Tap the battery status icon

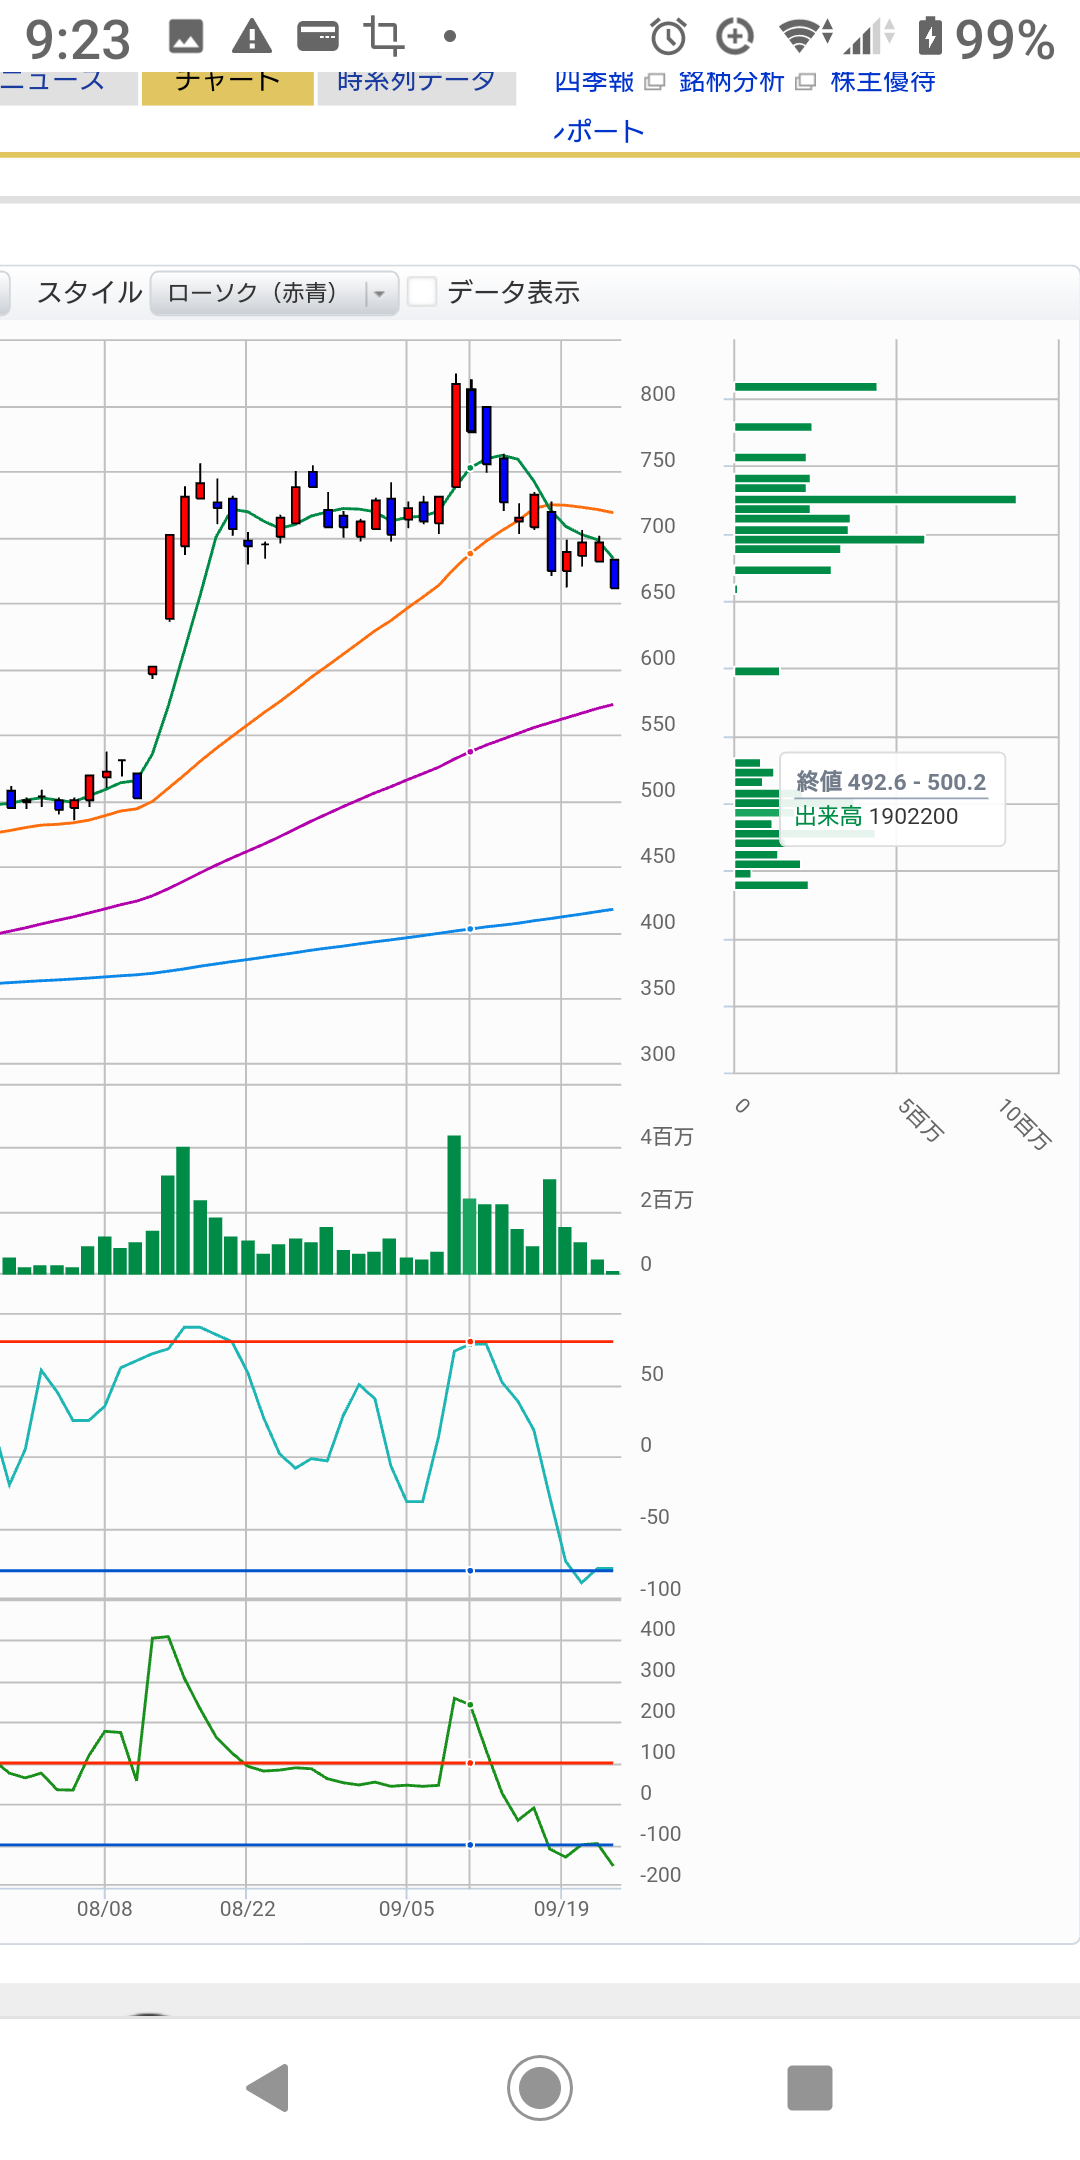click(930, 37)
